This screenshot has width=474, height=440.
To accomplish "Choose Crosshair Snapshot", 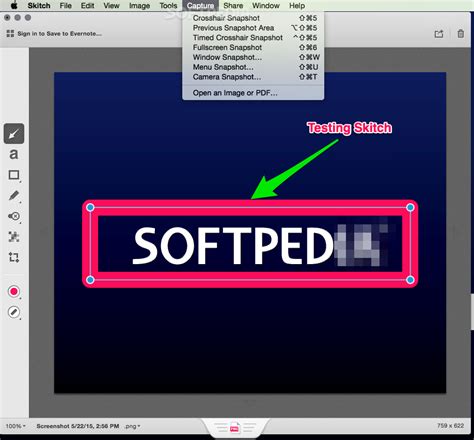I will 253,18.
